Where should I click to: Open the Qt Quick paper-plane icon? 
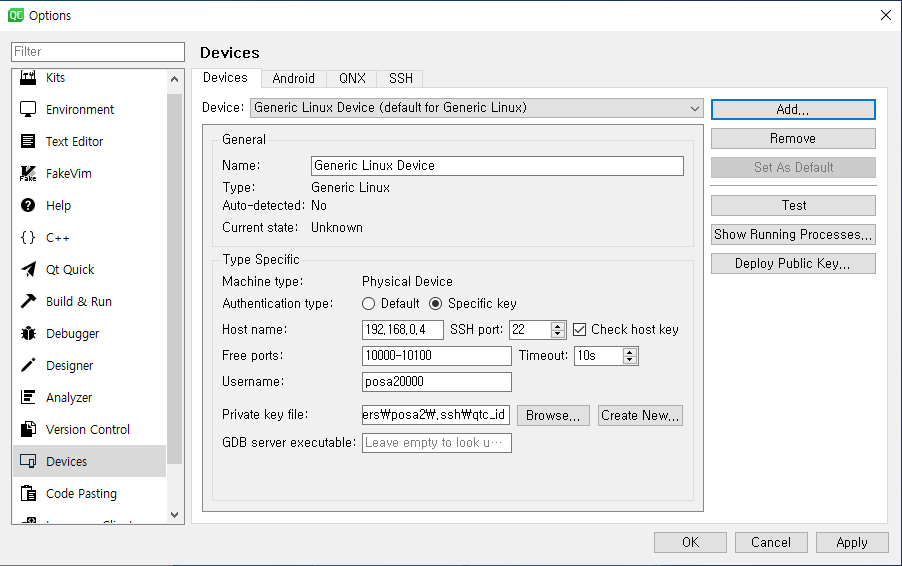pos(28,269)
